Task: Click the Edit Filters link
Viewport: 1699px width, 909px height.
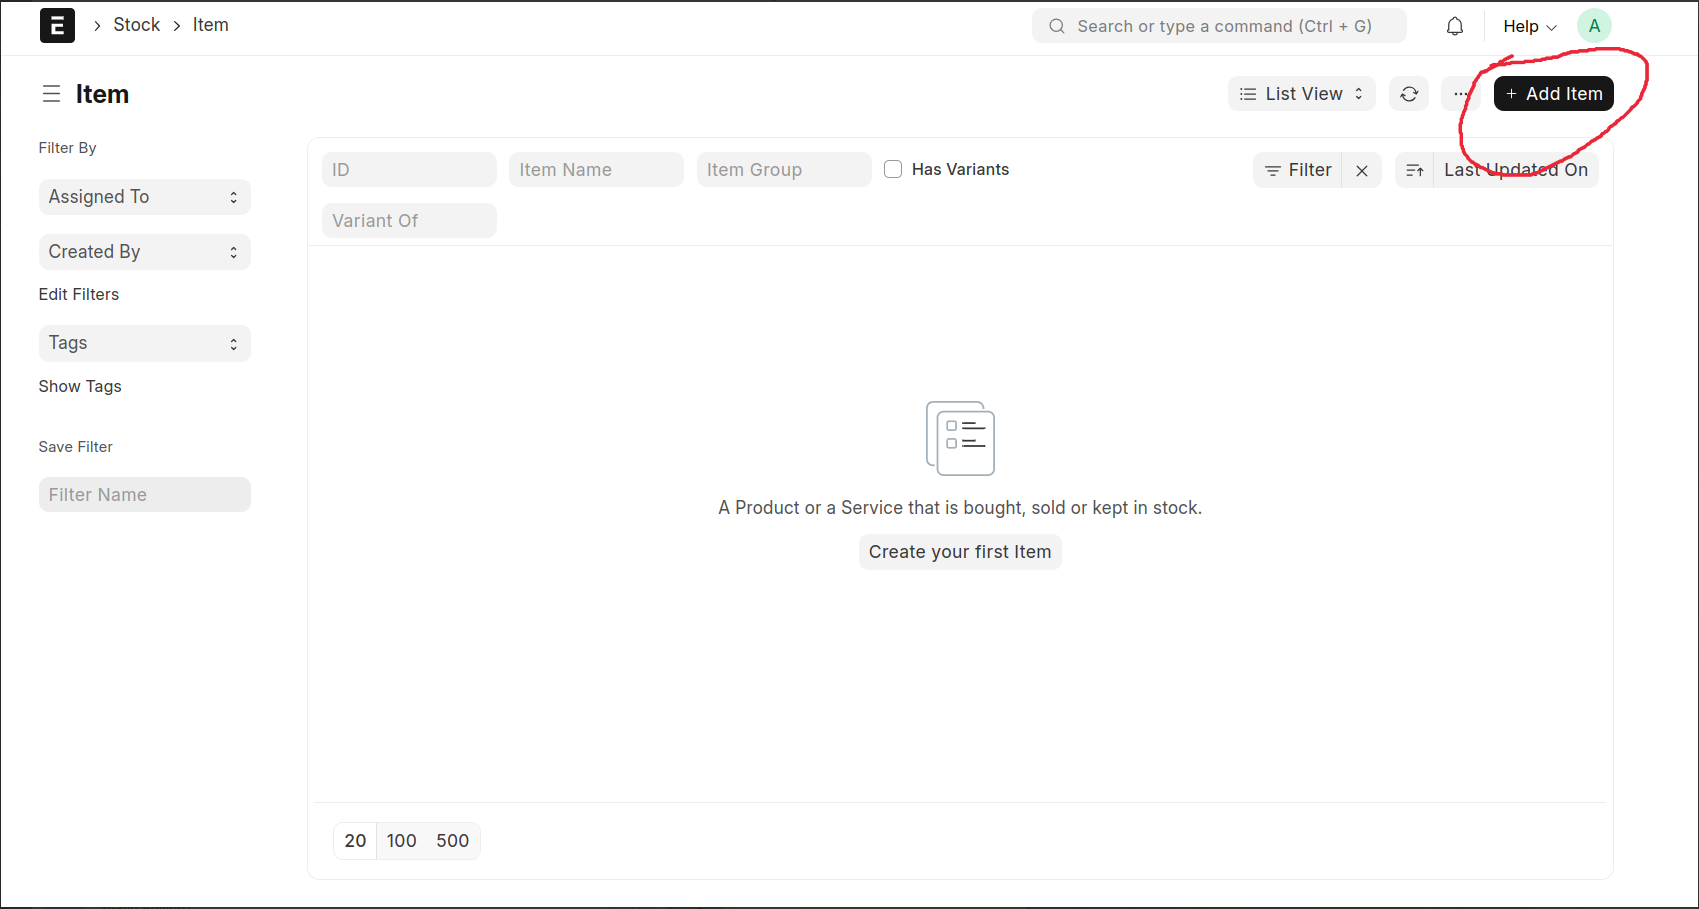Action: [x=79, y=294]
